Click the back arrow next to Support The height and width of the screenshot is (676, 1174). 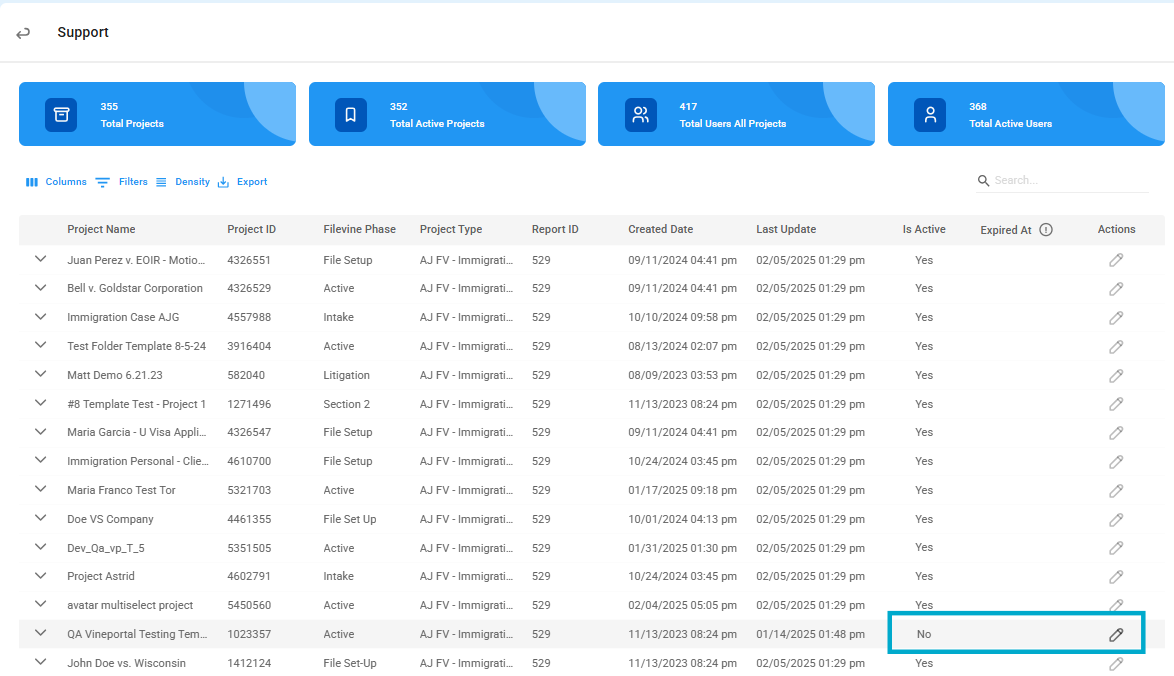[23, 33]
